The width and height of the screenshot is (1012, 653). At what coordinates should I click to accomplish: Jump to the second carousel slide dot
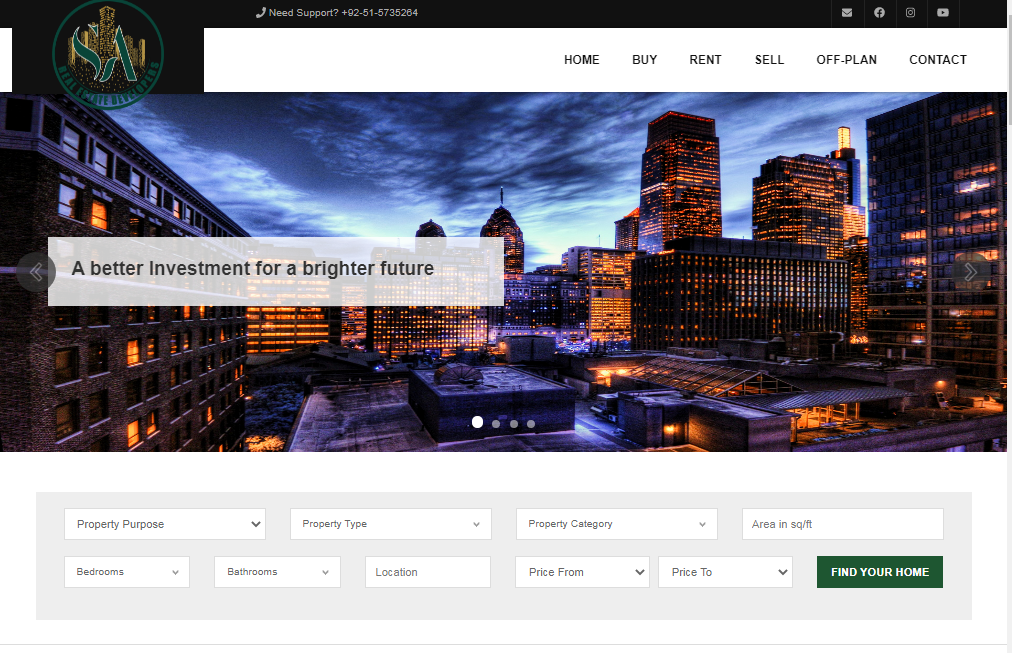(496, 424)
